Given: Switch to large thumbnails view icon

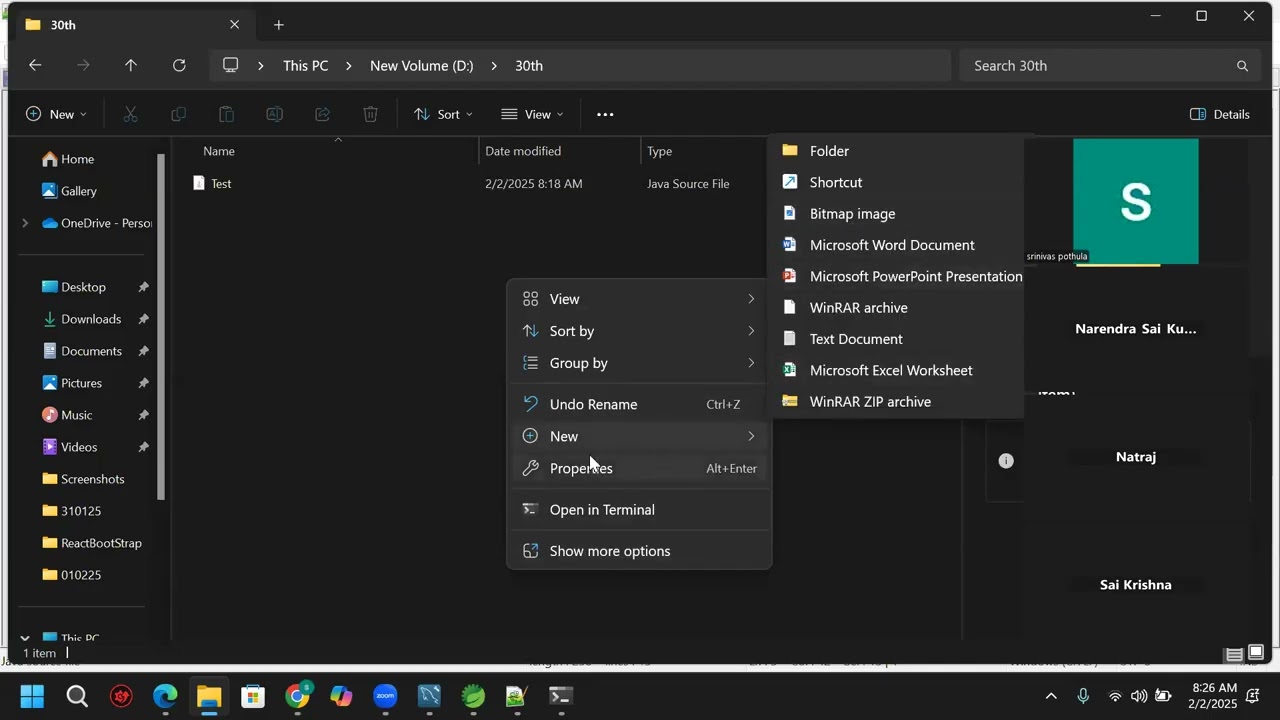Looking at the screenshot, I should click(1256, 654).
